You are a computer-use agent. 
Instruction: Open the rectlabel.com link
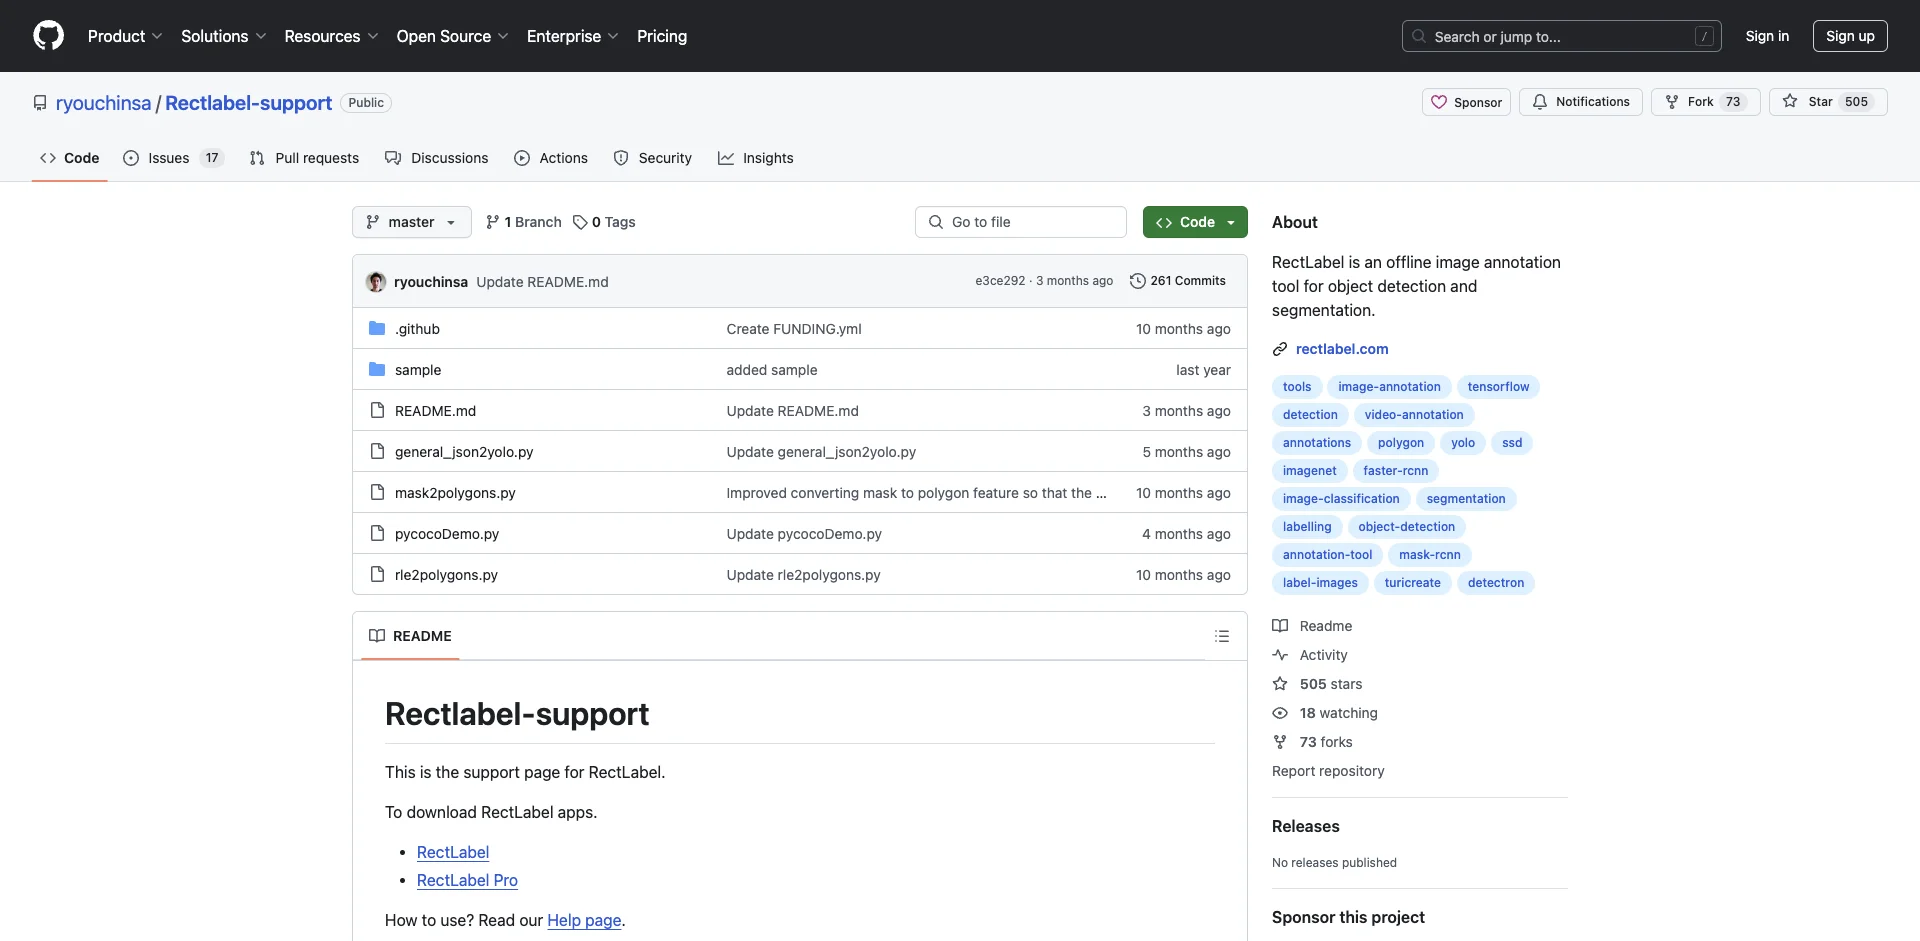point(1342,349)
